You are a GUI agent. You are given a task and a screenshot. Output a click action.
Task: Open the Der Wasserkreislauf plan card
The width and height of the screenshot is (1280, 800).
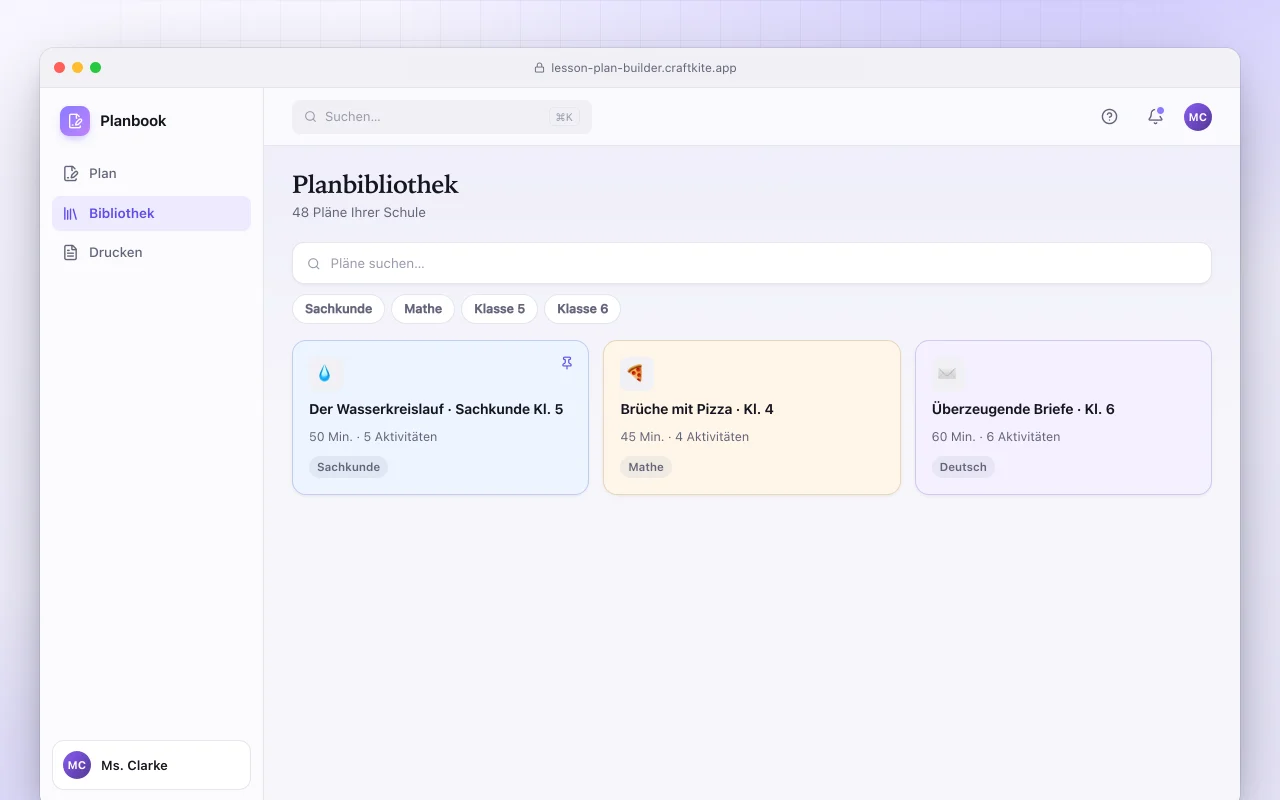[x=440, y=417]
